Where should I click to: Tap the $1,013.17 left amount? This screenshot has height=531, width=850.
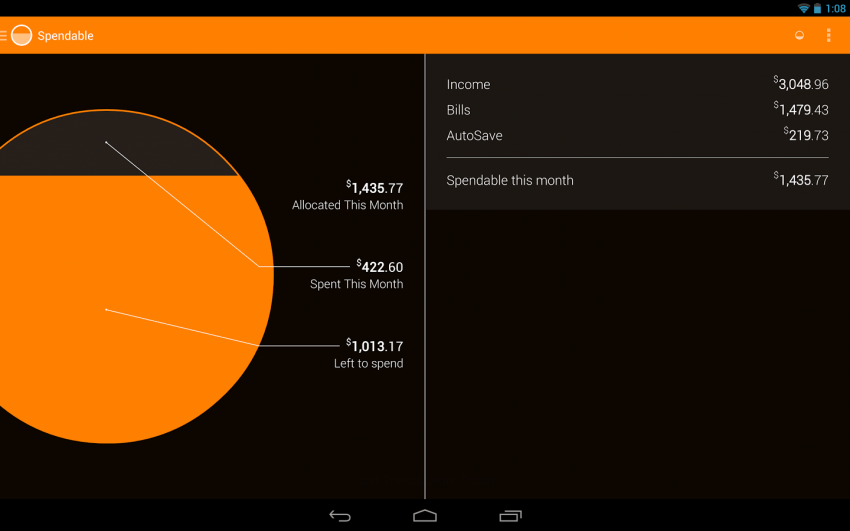coord(375,346)
